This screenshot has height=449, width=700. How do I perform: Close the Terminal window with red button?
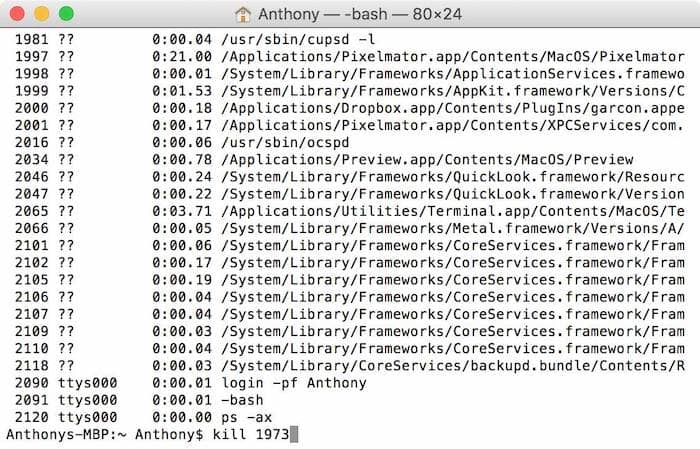17,13
